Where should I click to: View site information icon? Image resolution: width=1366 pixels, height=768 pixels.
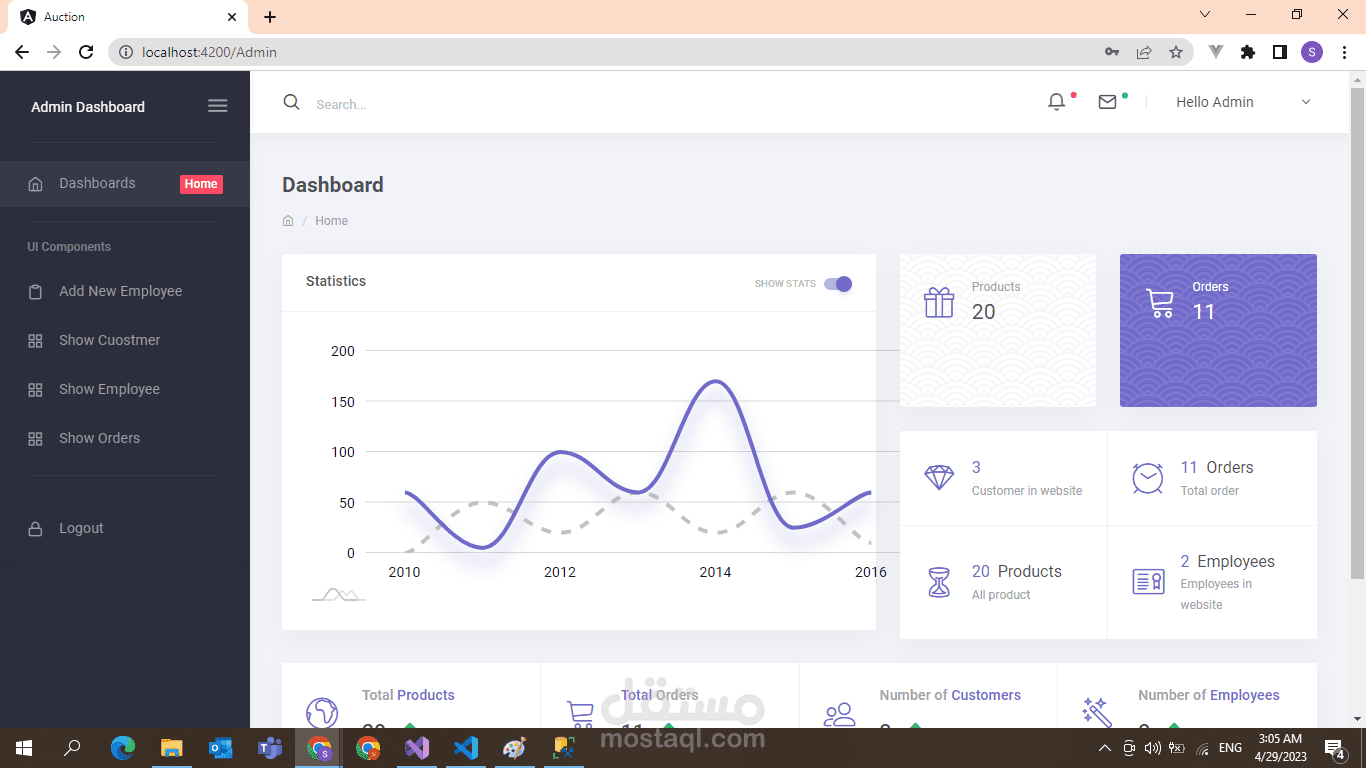click(x=125, y=52)
